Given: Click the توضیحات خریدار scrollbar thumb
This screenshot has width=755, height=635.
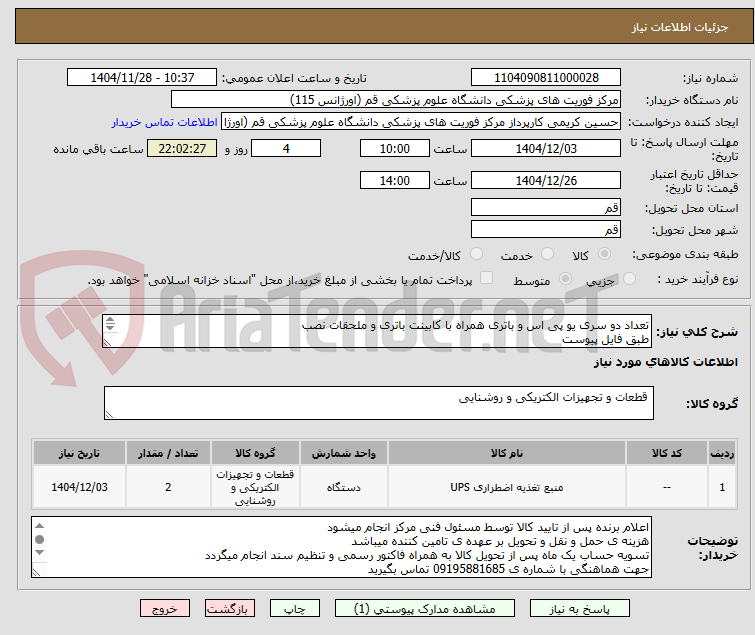Looking at the screenshot, I should tap(40, 539).
